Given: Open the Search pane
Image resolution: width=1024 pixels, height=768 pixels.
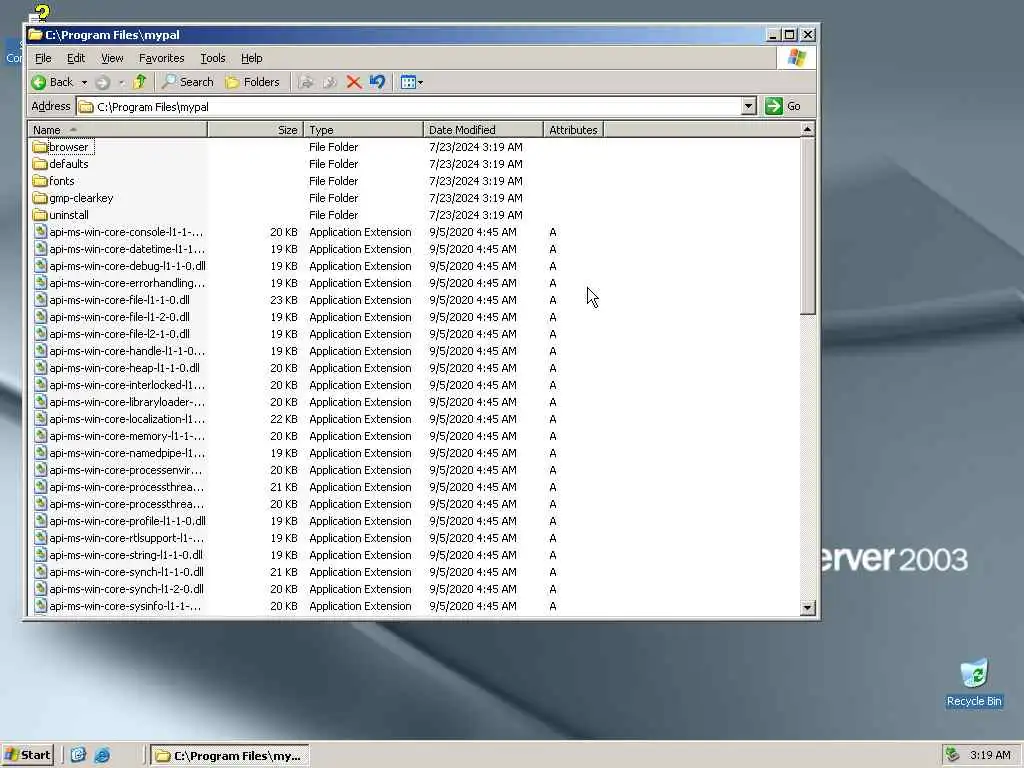Looking at the screenshot, I should pyautogui.click(x=188, y=82).
